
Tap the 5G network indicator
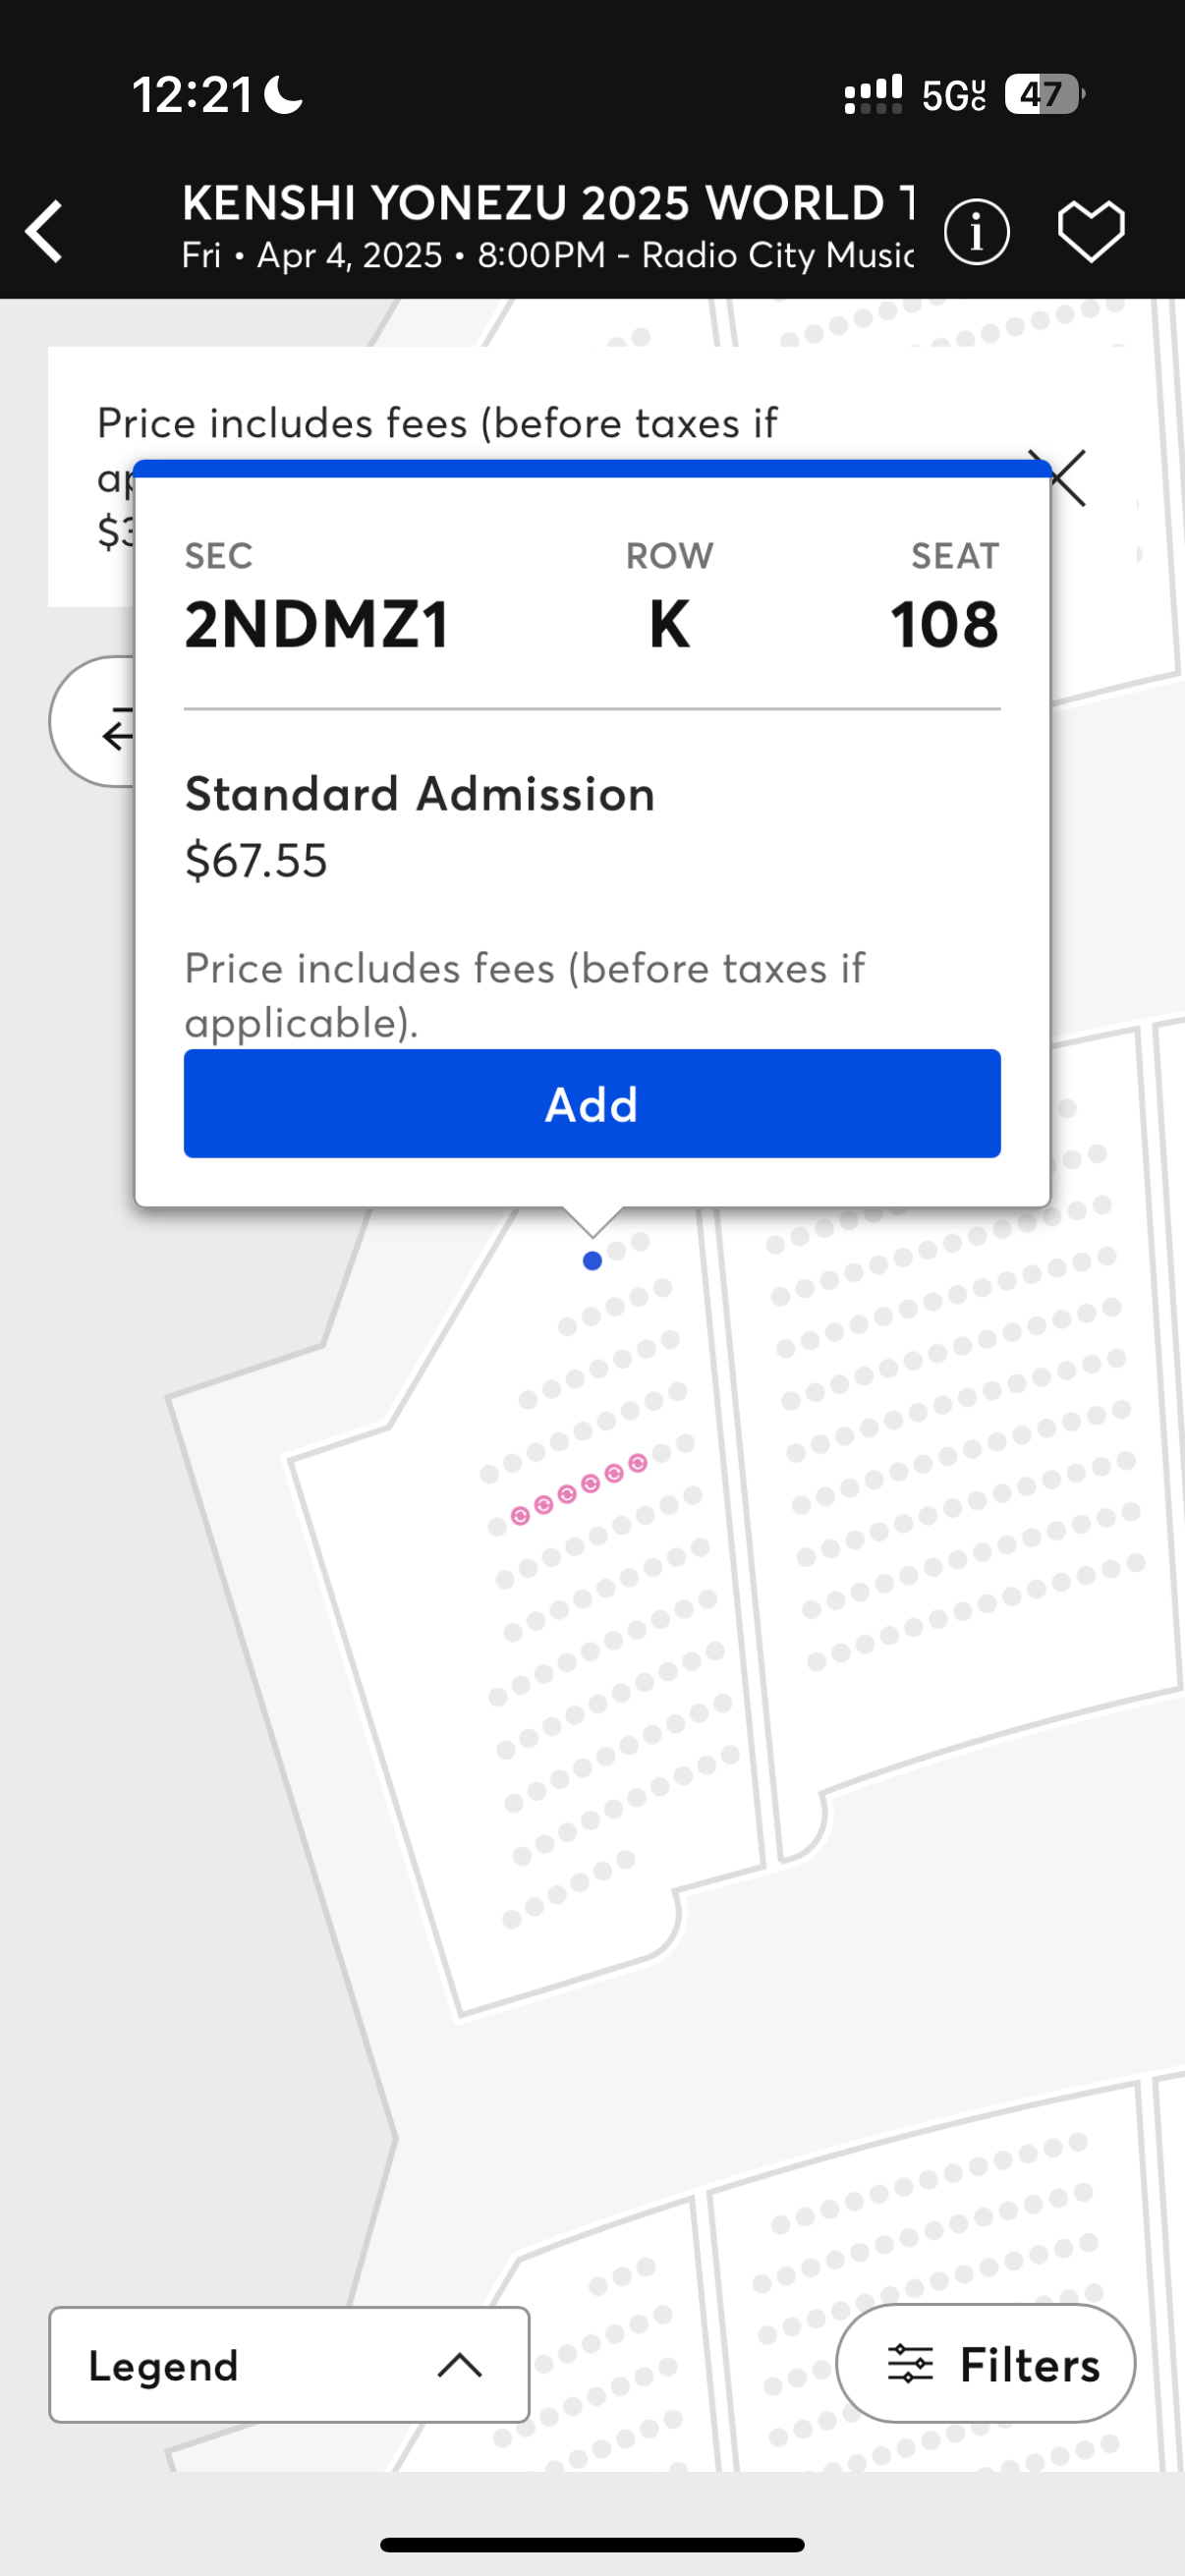coord(953,96)
